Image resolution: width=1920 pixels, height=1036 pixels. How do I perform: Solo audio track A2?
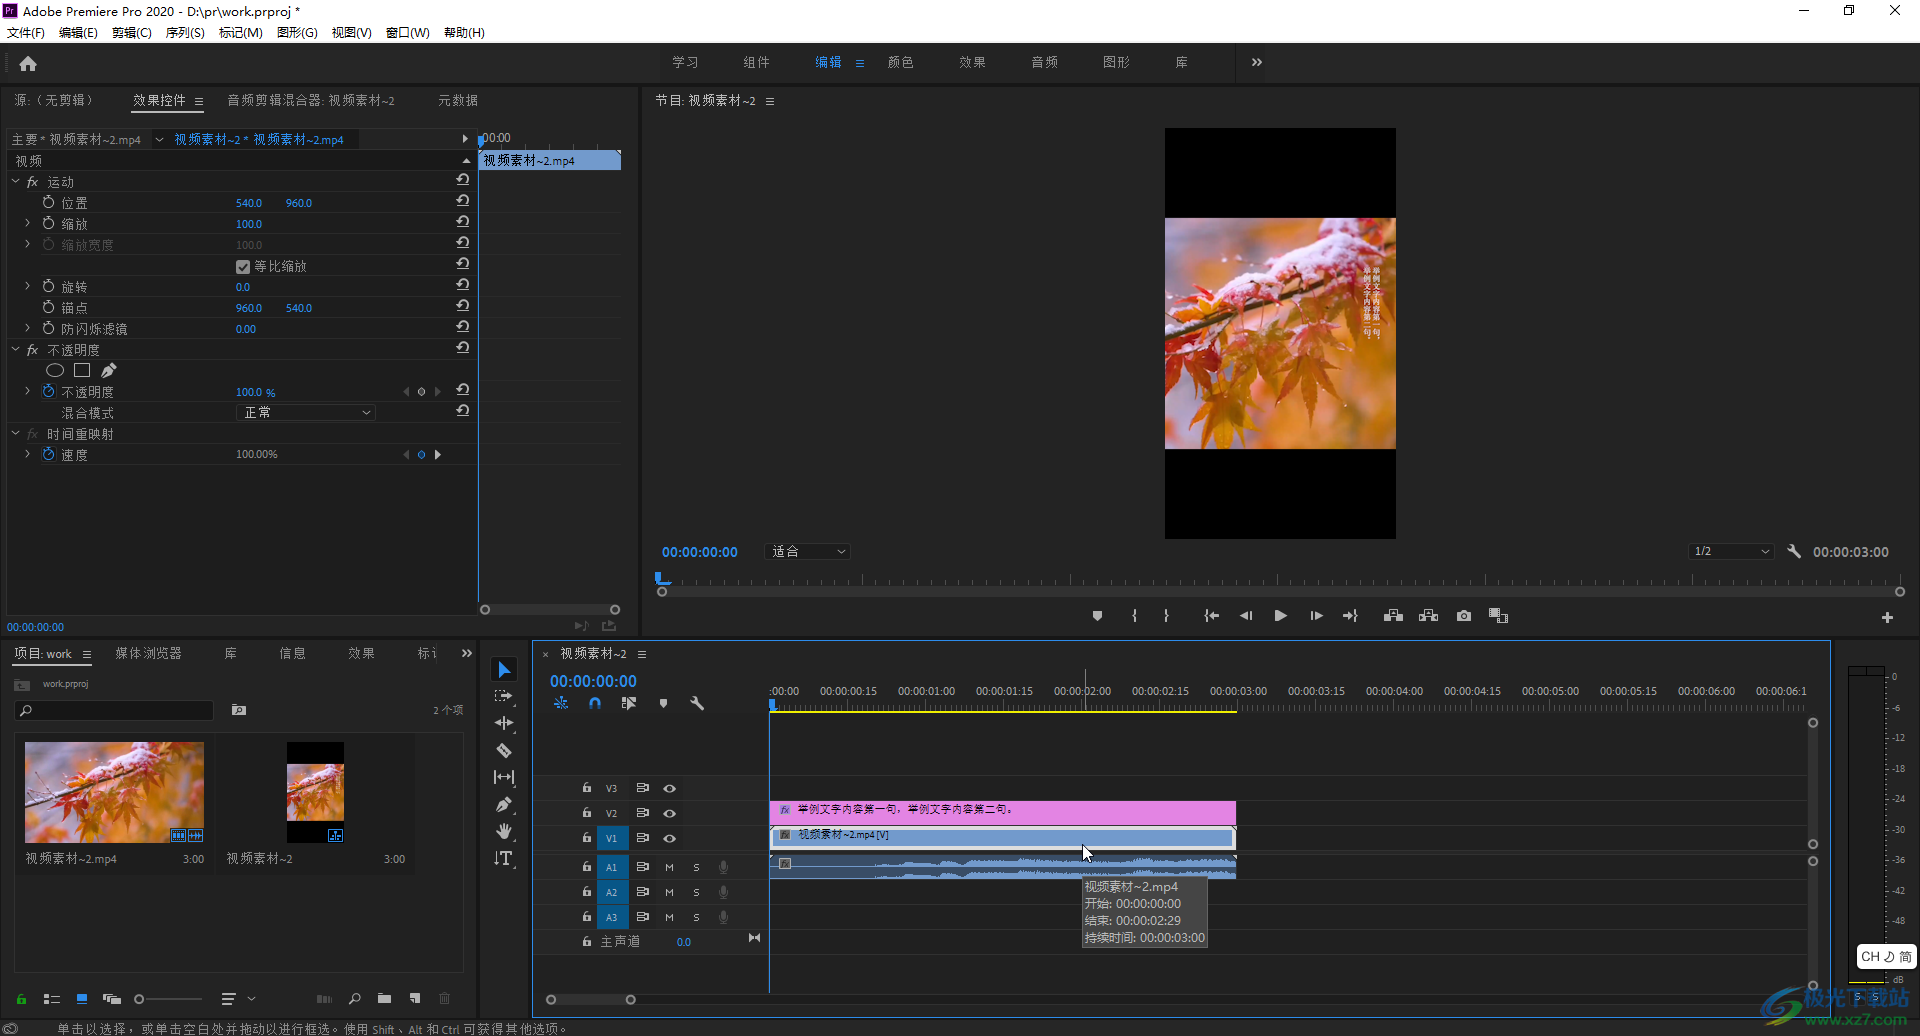point(696,892)
